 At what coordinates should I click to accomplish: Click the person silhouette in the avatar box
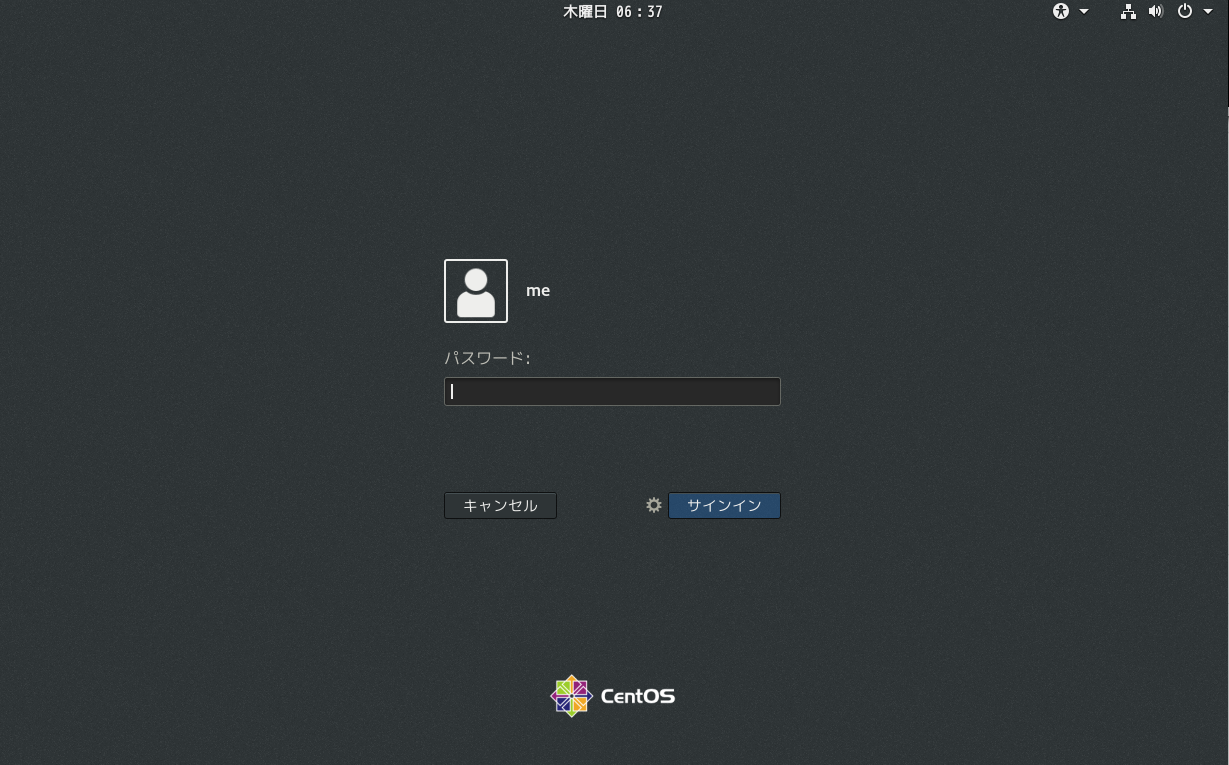click(x=475, y=292)
